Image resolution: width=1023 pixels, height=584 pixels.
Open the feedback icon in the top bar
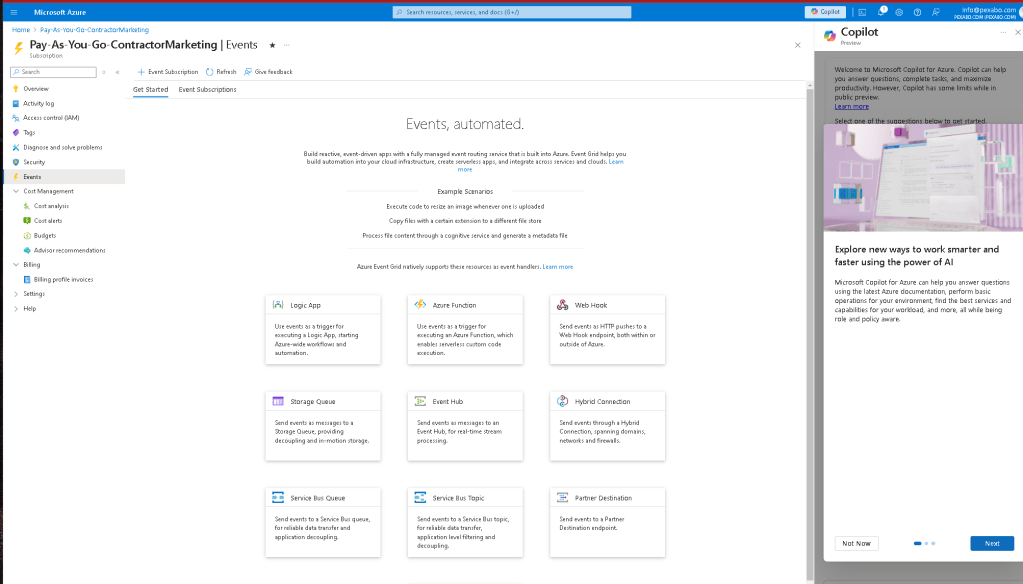coord(936,12)
